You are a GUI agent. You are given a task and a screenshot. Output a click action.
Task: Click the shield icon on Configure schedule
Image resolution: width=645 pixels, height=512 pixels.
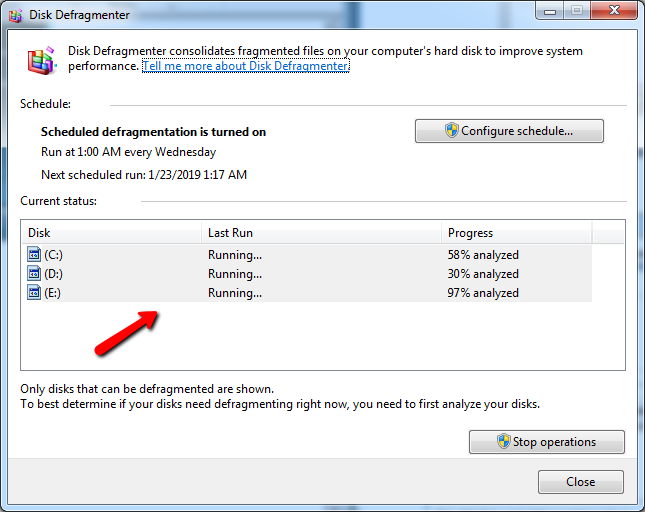click(451, 131)
